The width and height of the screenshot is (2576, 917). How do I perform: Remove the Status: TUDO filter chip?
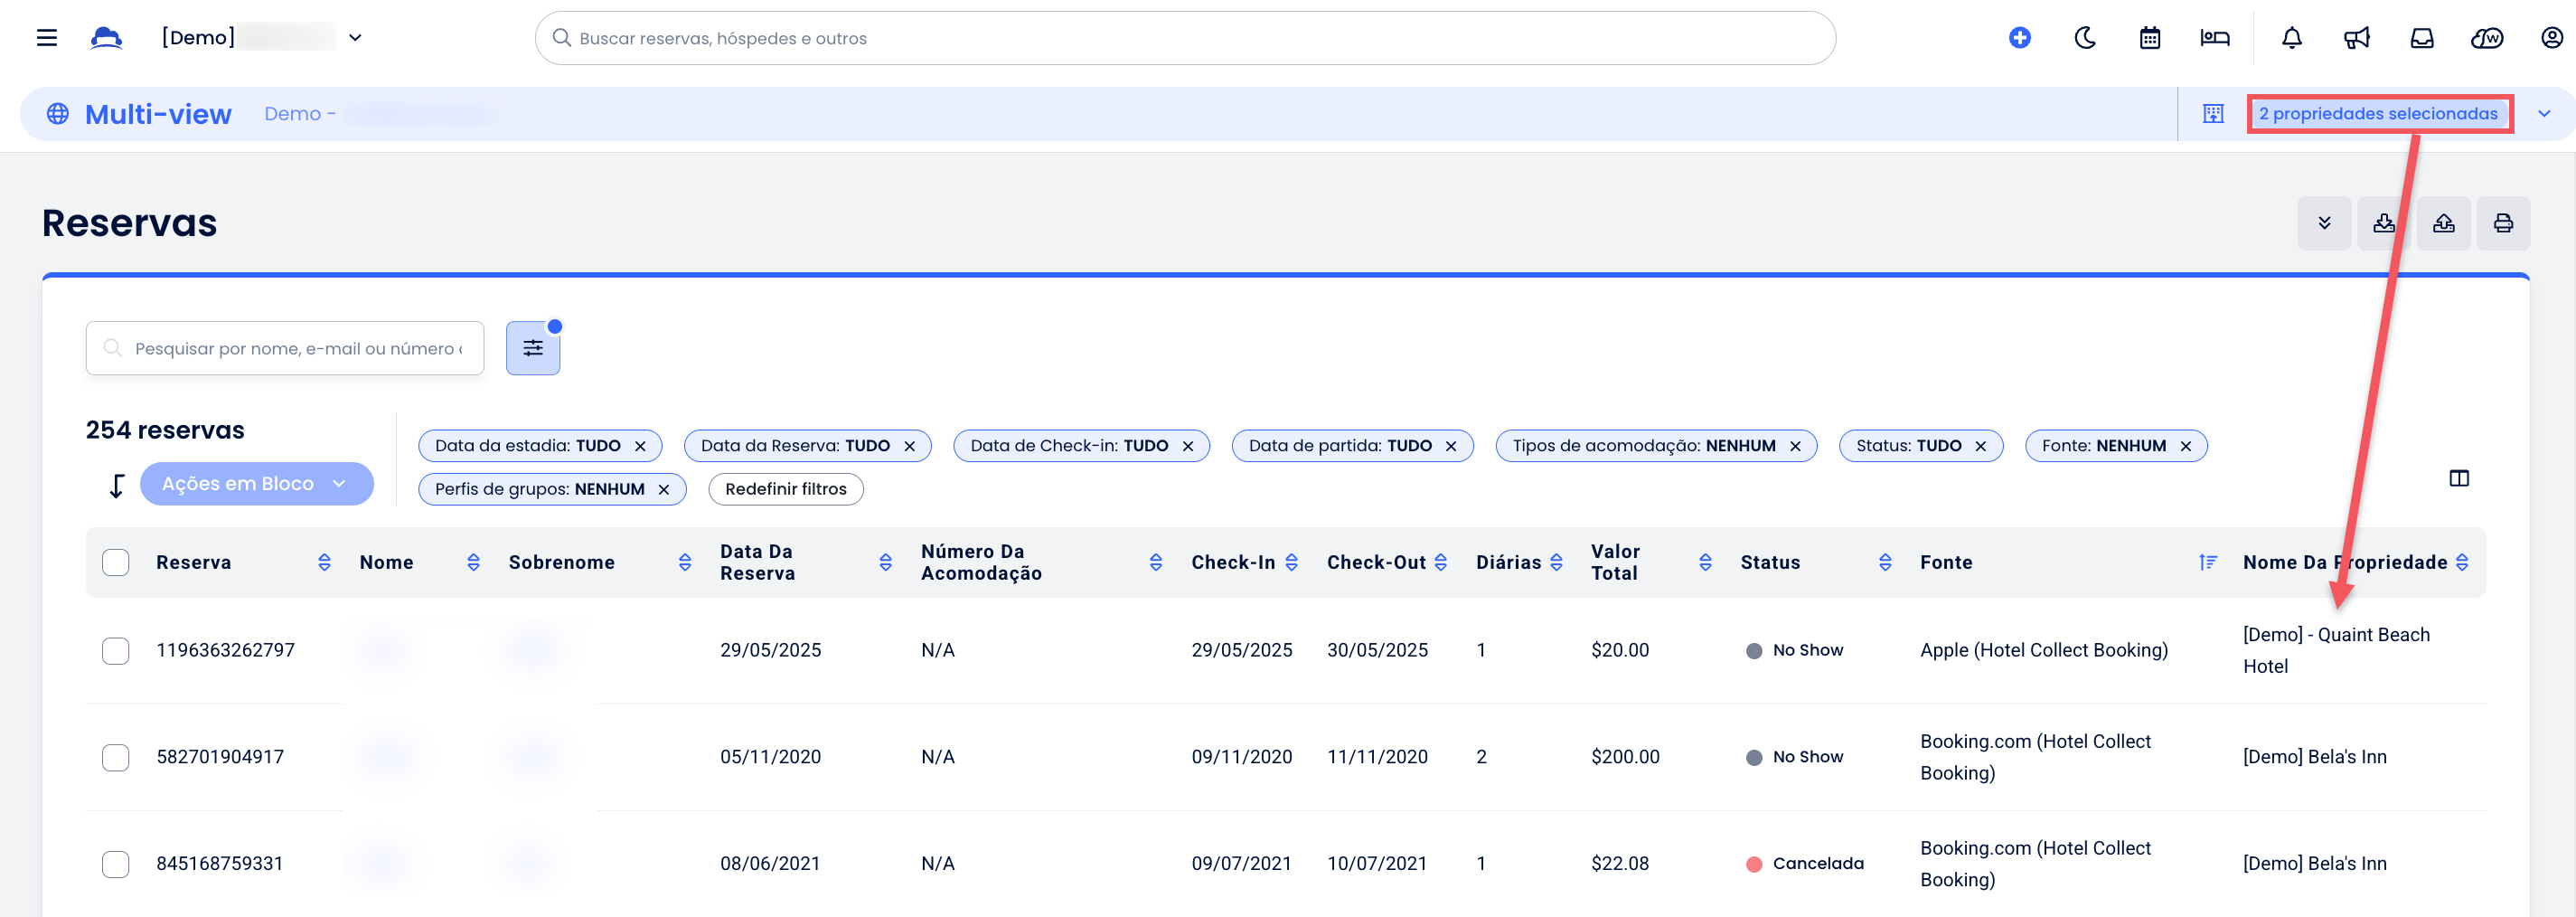1980,446
